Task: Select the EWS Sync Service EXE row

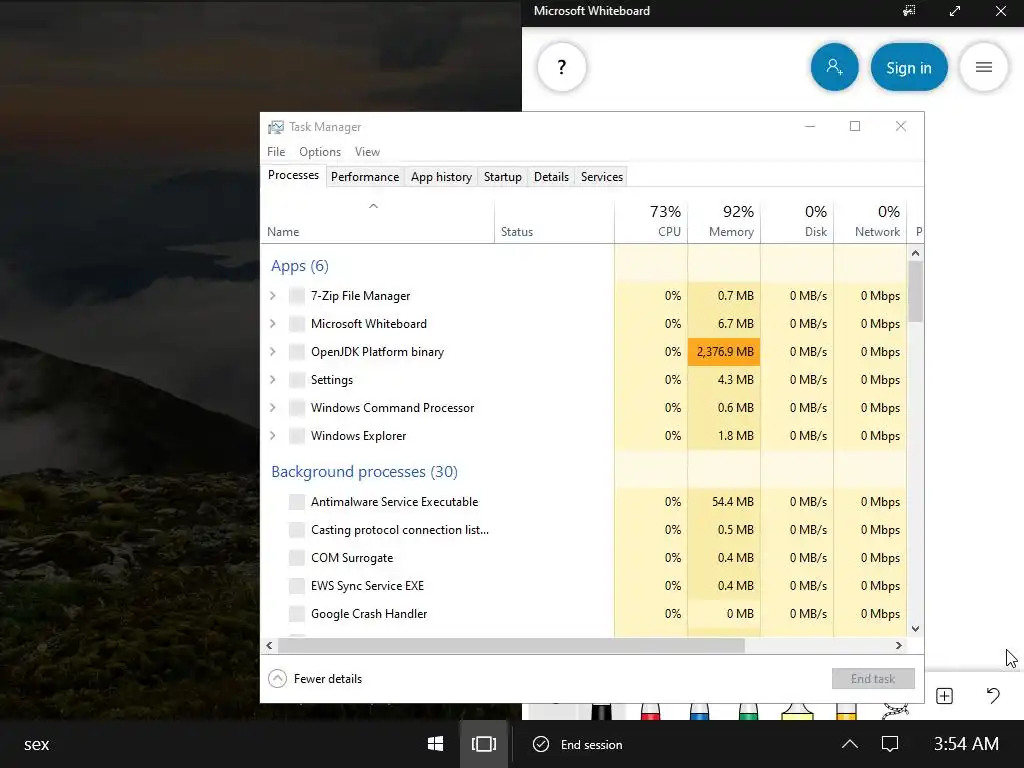Action: point(583,586)
